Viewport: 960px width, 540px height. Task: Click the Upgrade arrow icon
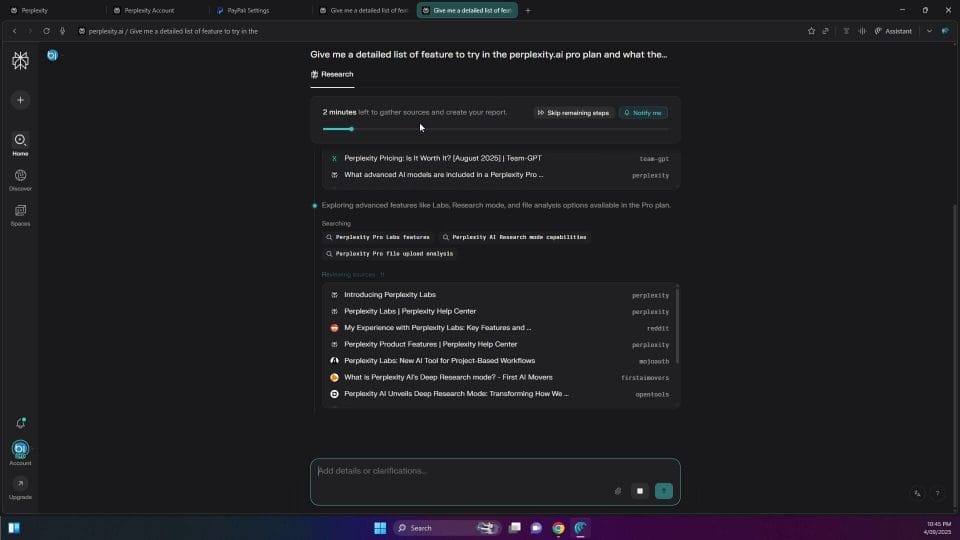pos(20,484)
